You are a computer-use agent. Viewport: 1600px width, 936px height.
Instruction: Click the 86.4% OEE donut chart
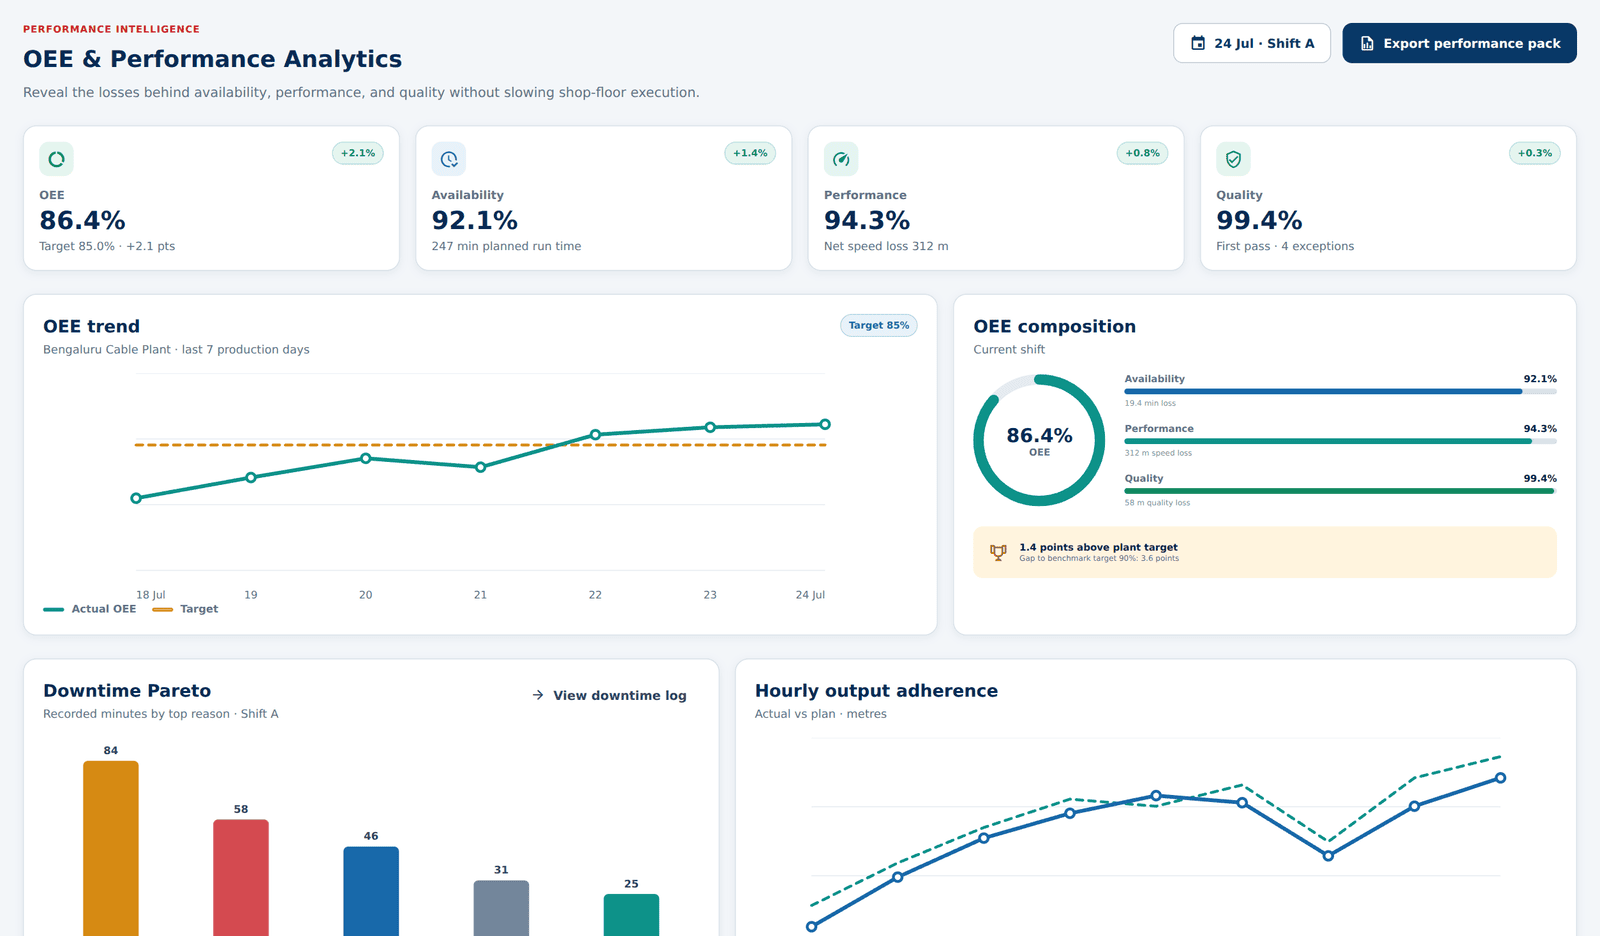tap(1039, 440)
